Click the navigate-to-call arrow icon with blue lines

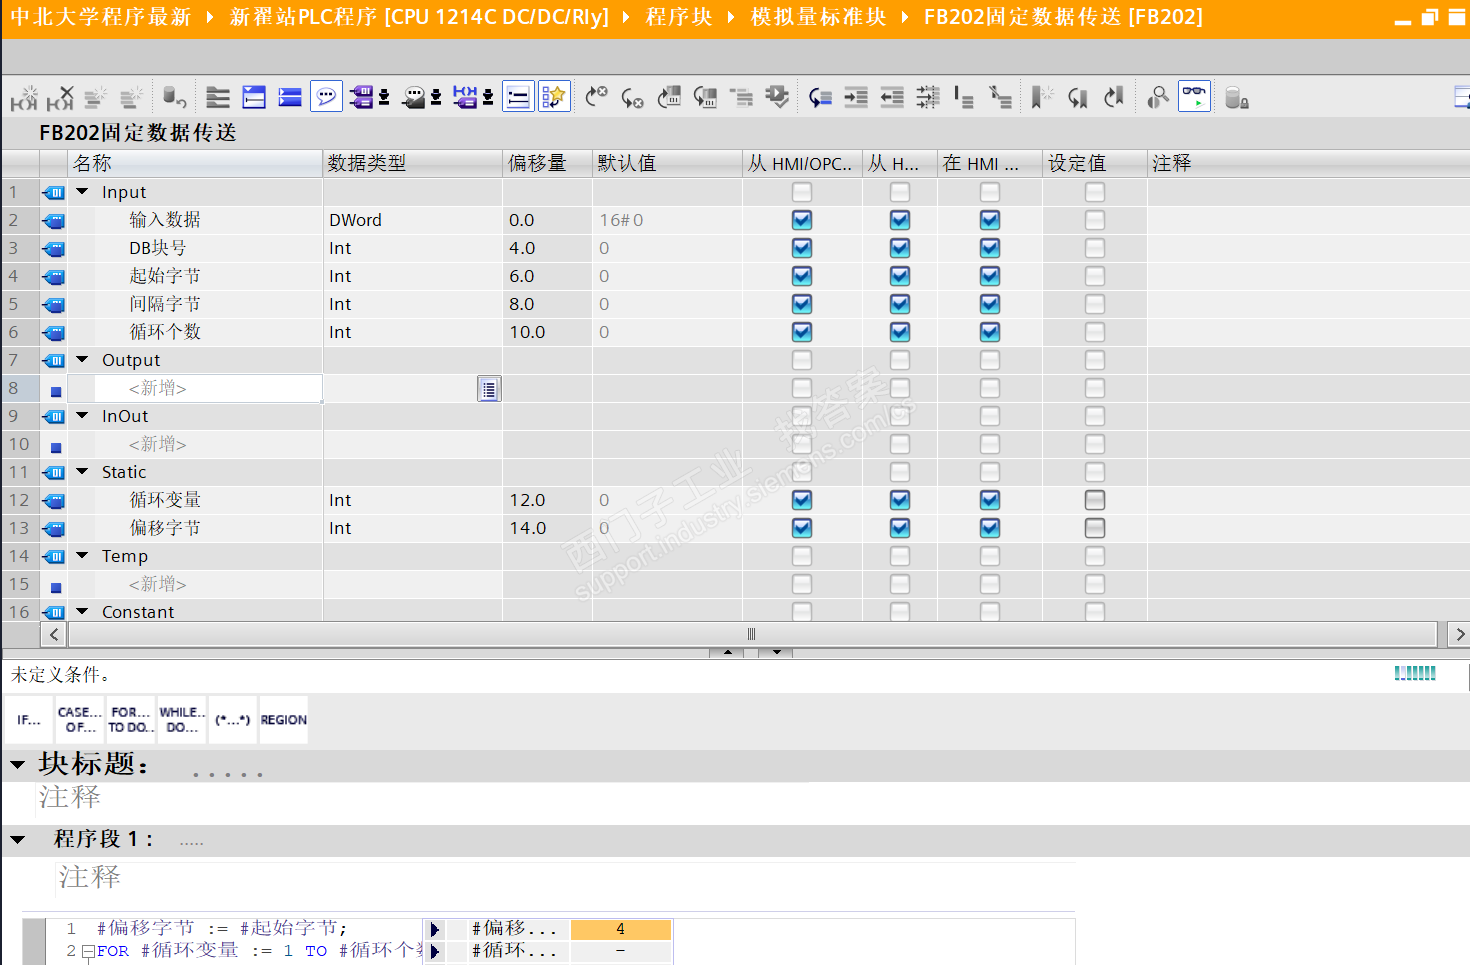tap(820, 97)
